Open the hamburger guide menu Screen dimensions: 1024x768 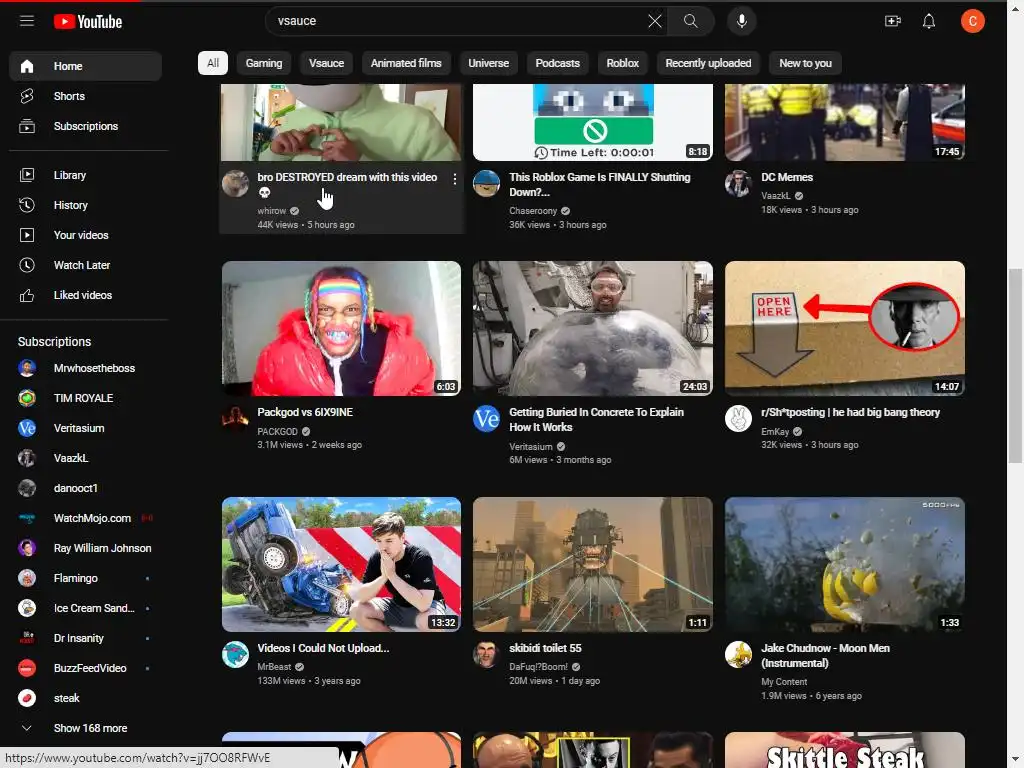[x=27, y=21]
